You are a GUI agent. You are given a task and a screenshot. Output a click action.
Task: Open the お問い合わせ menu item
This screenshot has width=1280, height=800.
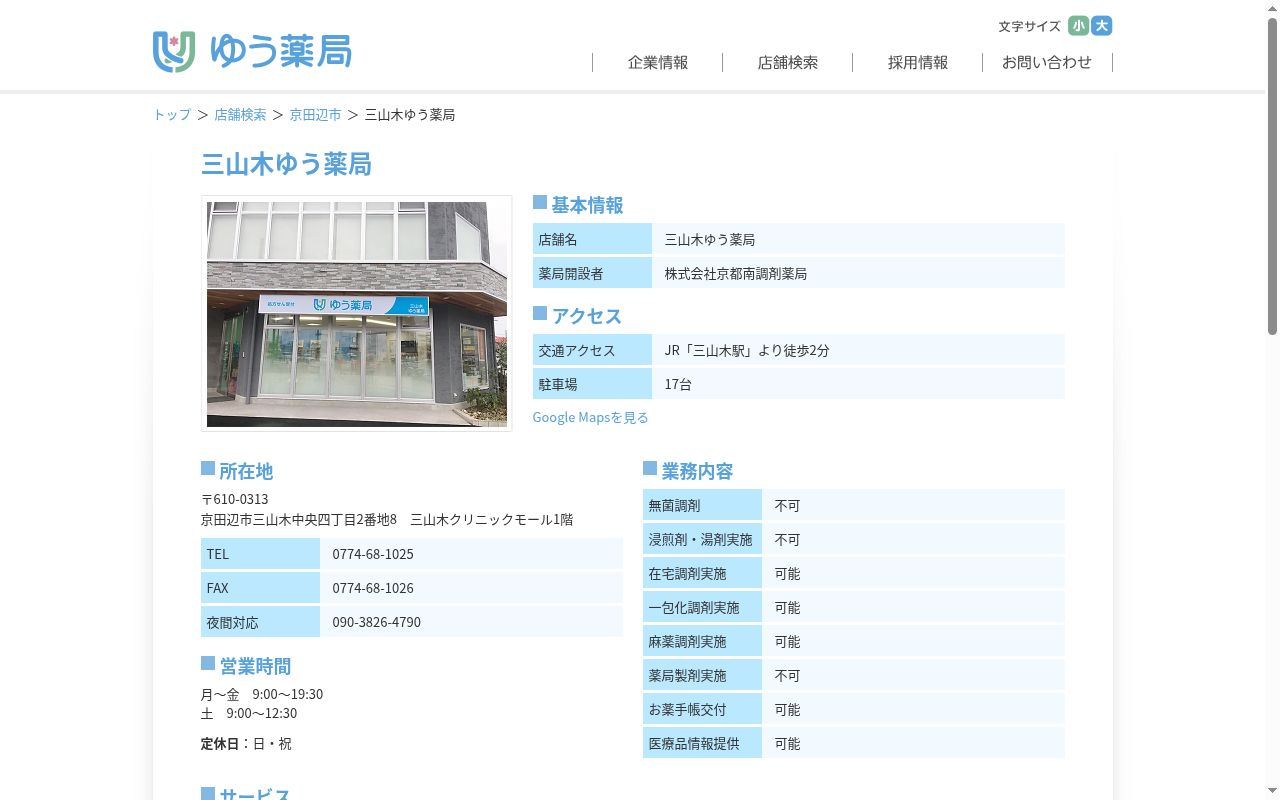click(x=1047, y=62)
